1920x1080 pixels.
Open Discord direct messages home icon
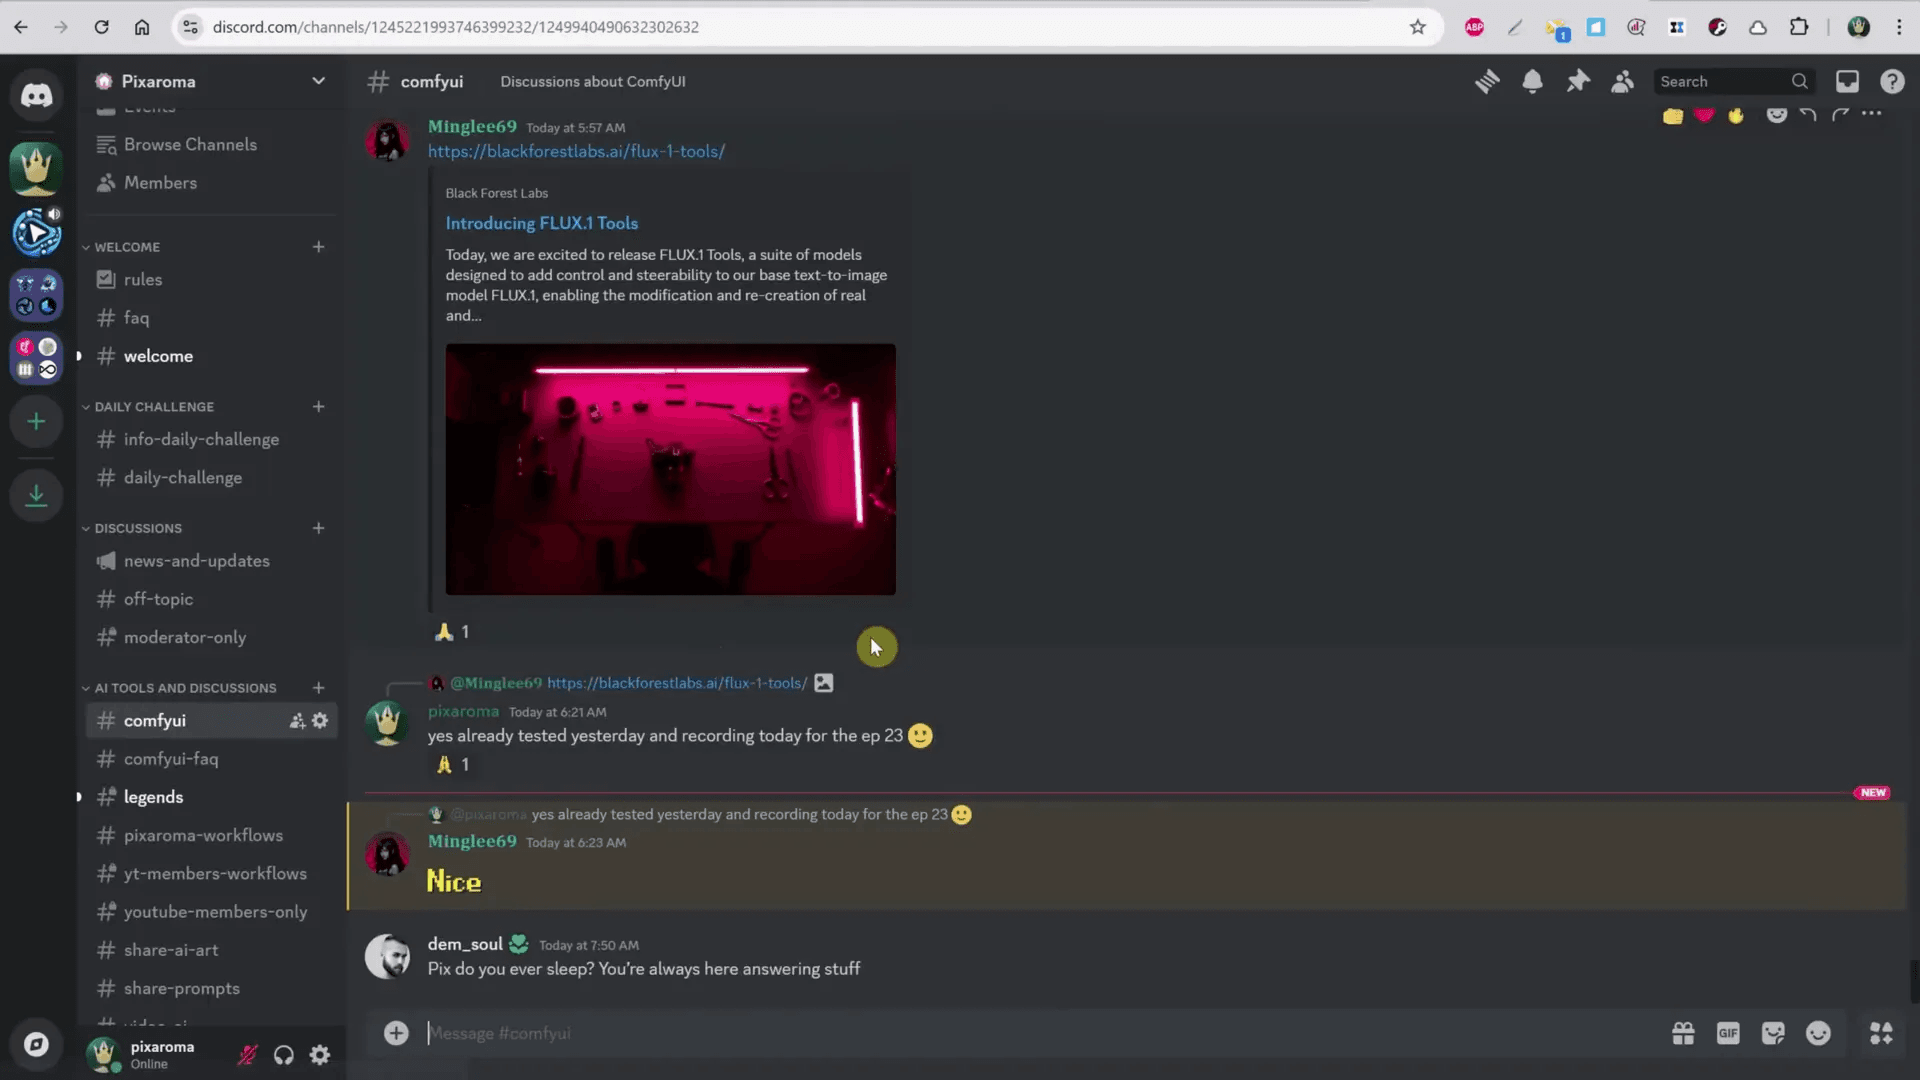37,95
